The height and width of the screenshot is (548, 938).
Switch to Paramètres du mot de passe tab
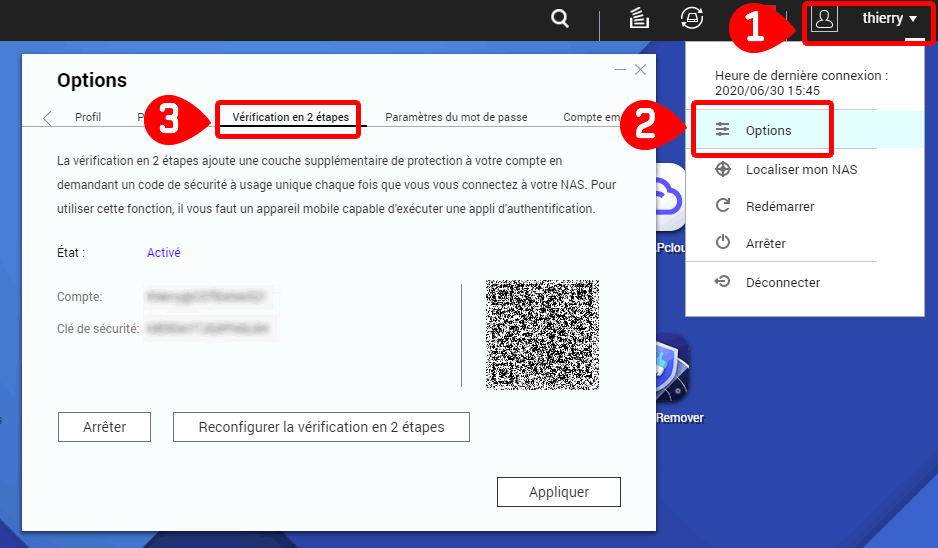click(x=456, y=117)
